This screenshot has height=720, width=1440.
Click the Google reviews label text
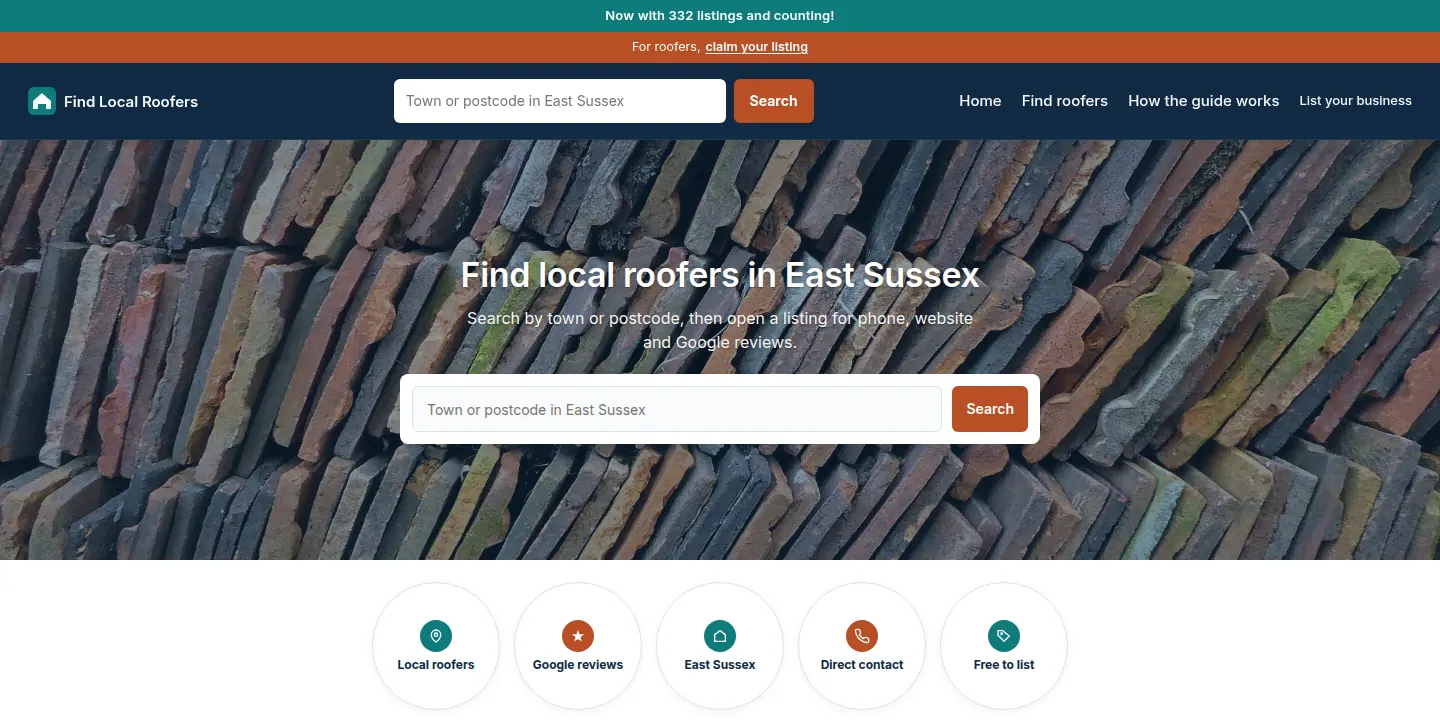(x=578, y=665)
